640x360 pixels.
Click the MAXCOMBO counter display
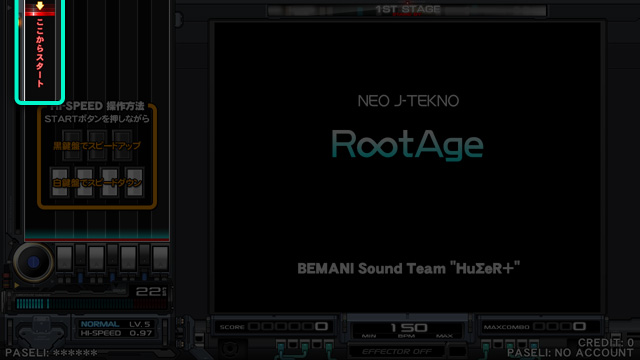point(539,327)
